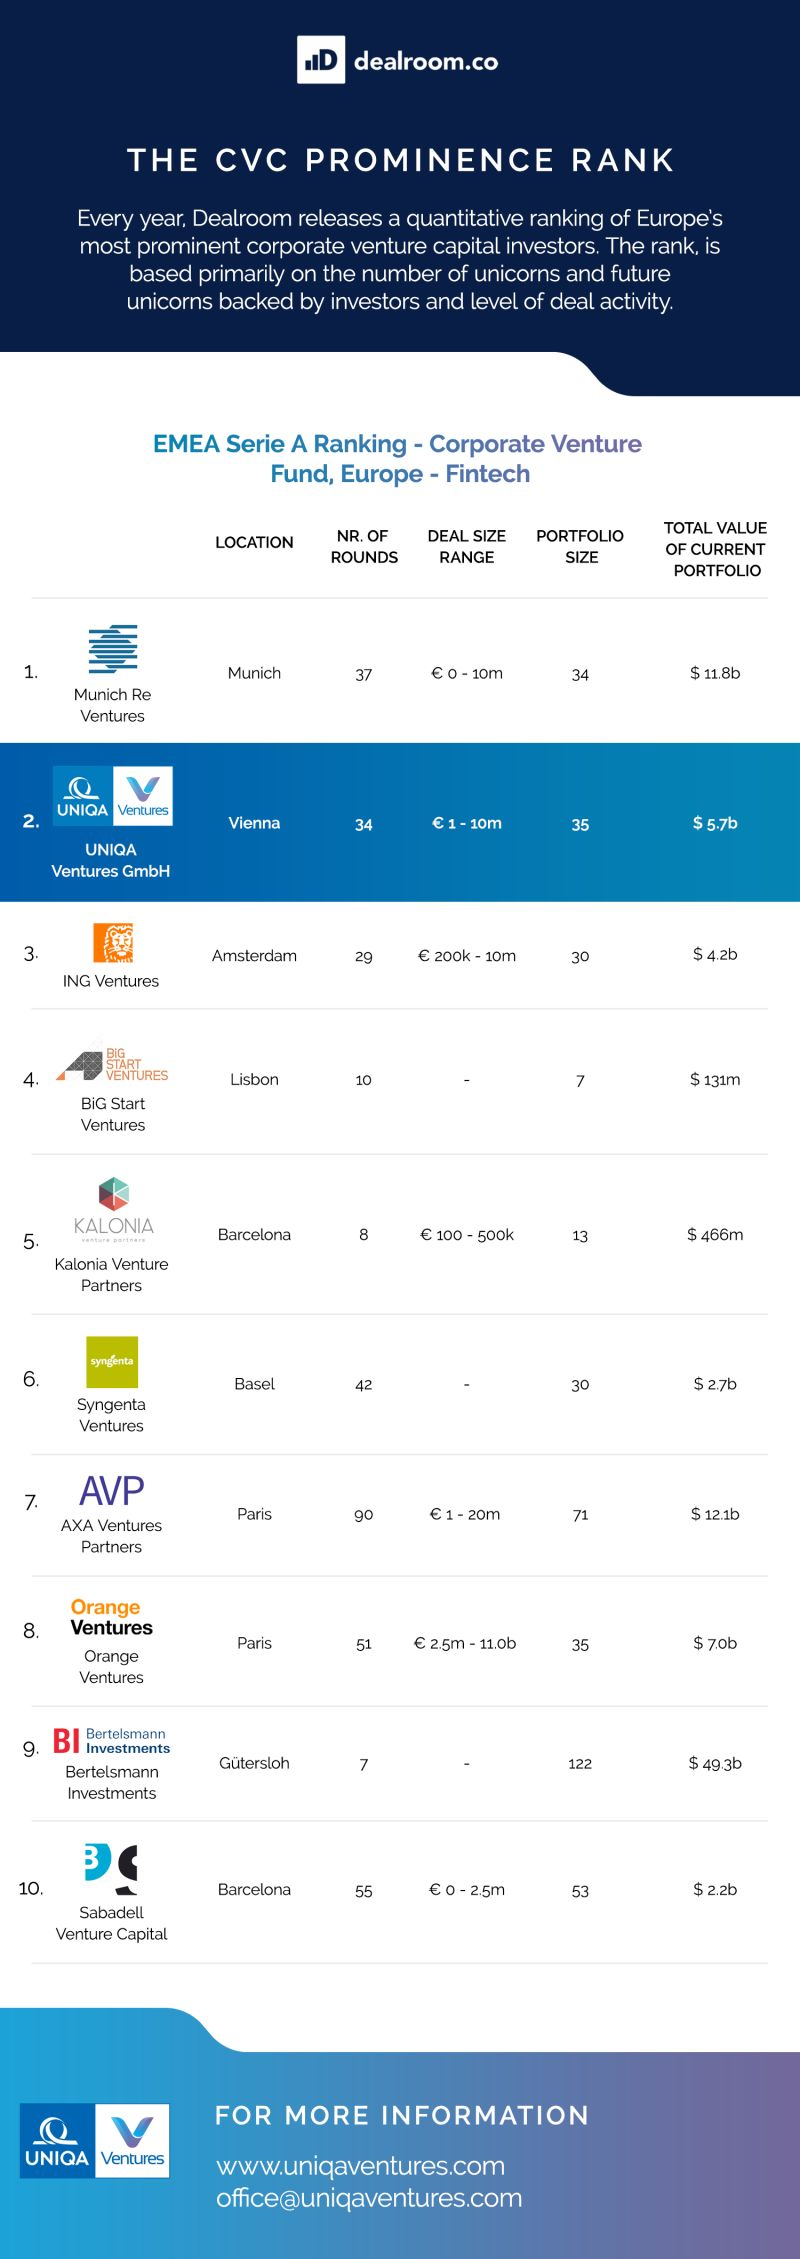Click the AXA Ventures Partners name label
The width and height of the screenshot is (800, 2259).
[111, 1536]
